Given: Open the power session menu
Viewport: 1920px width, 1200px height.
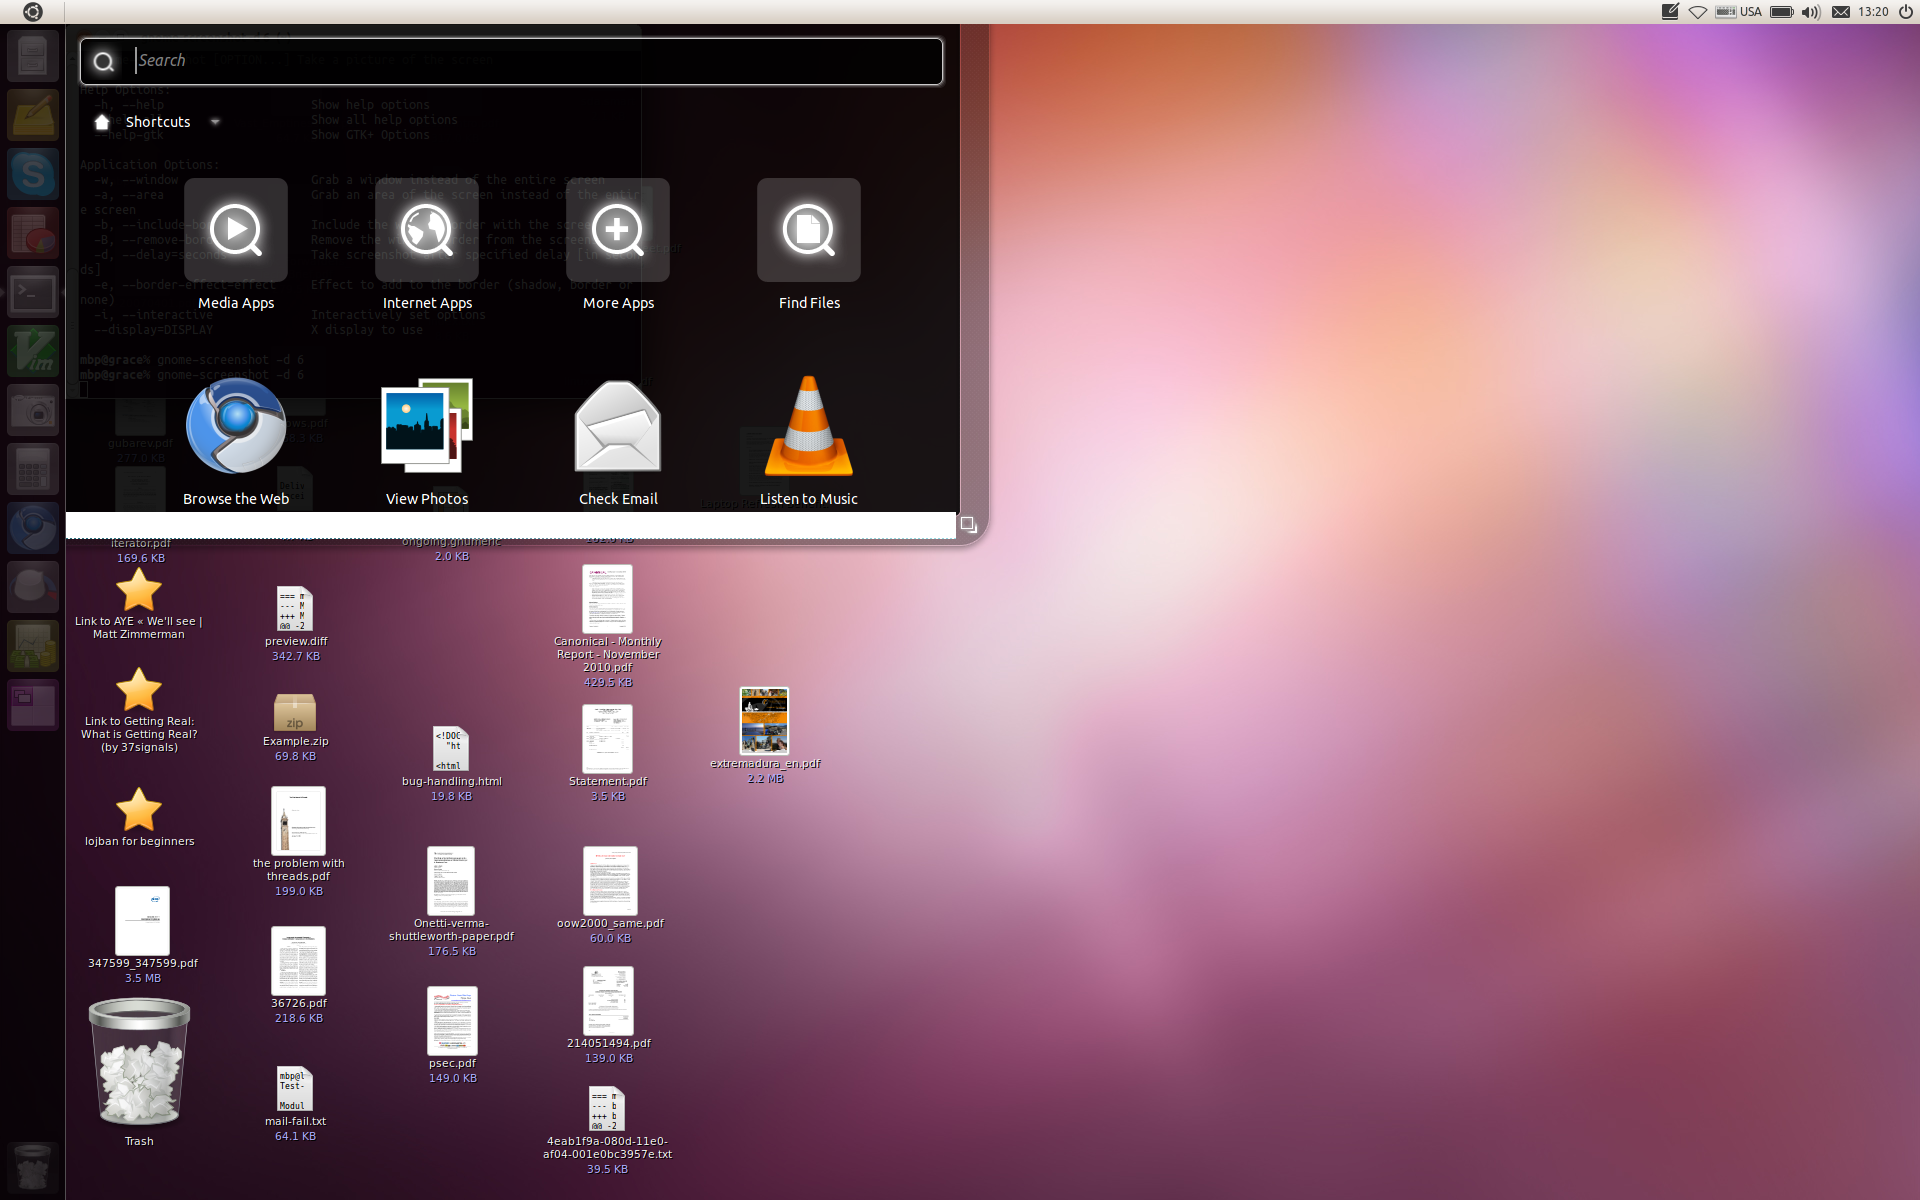Looking at the screenshot, I should 1905,12.
